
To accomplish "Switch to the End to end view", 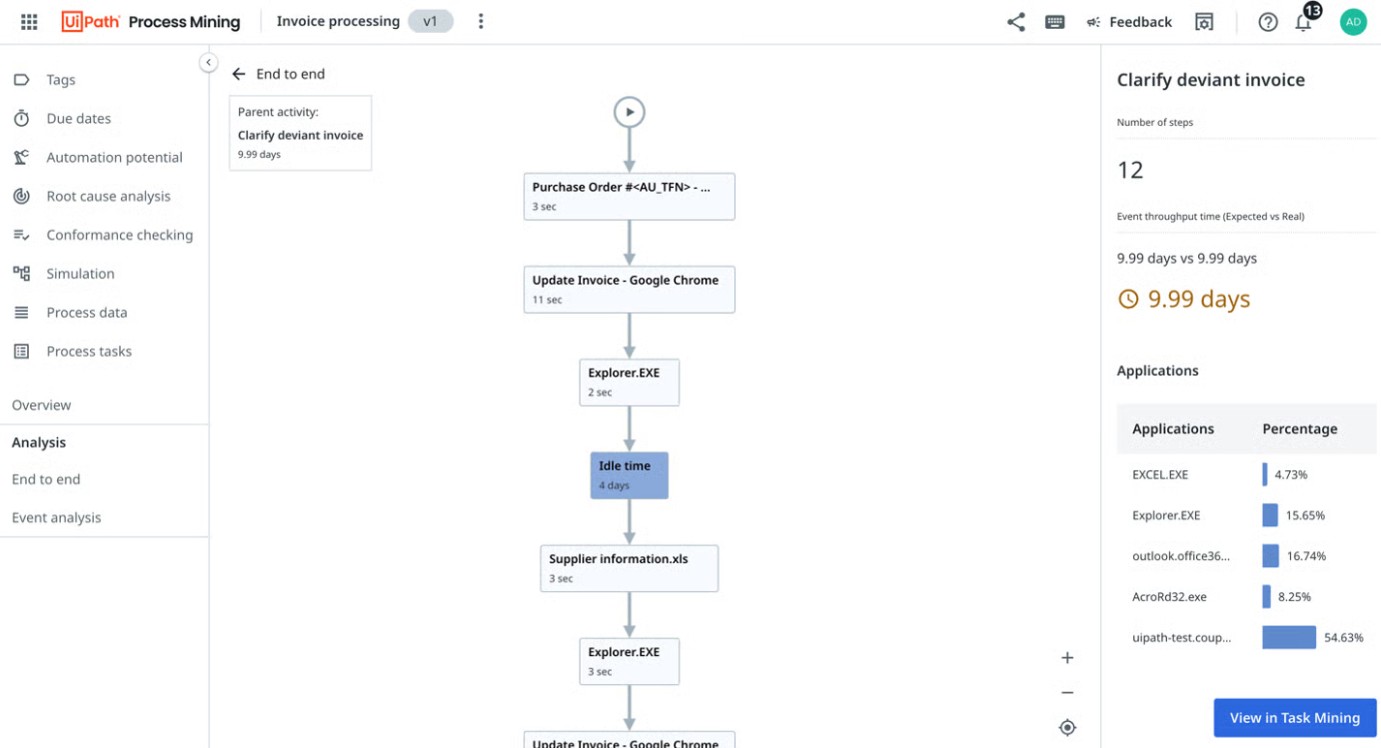I will click(46, 478).
